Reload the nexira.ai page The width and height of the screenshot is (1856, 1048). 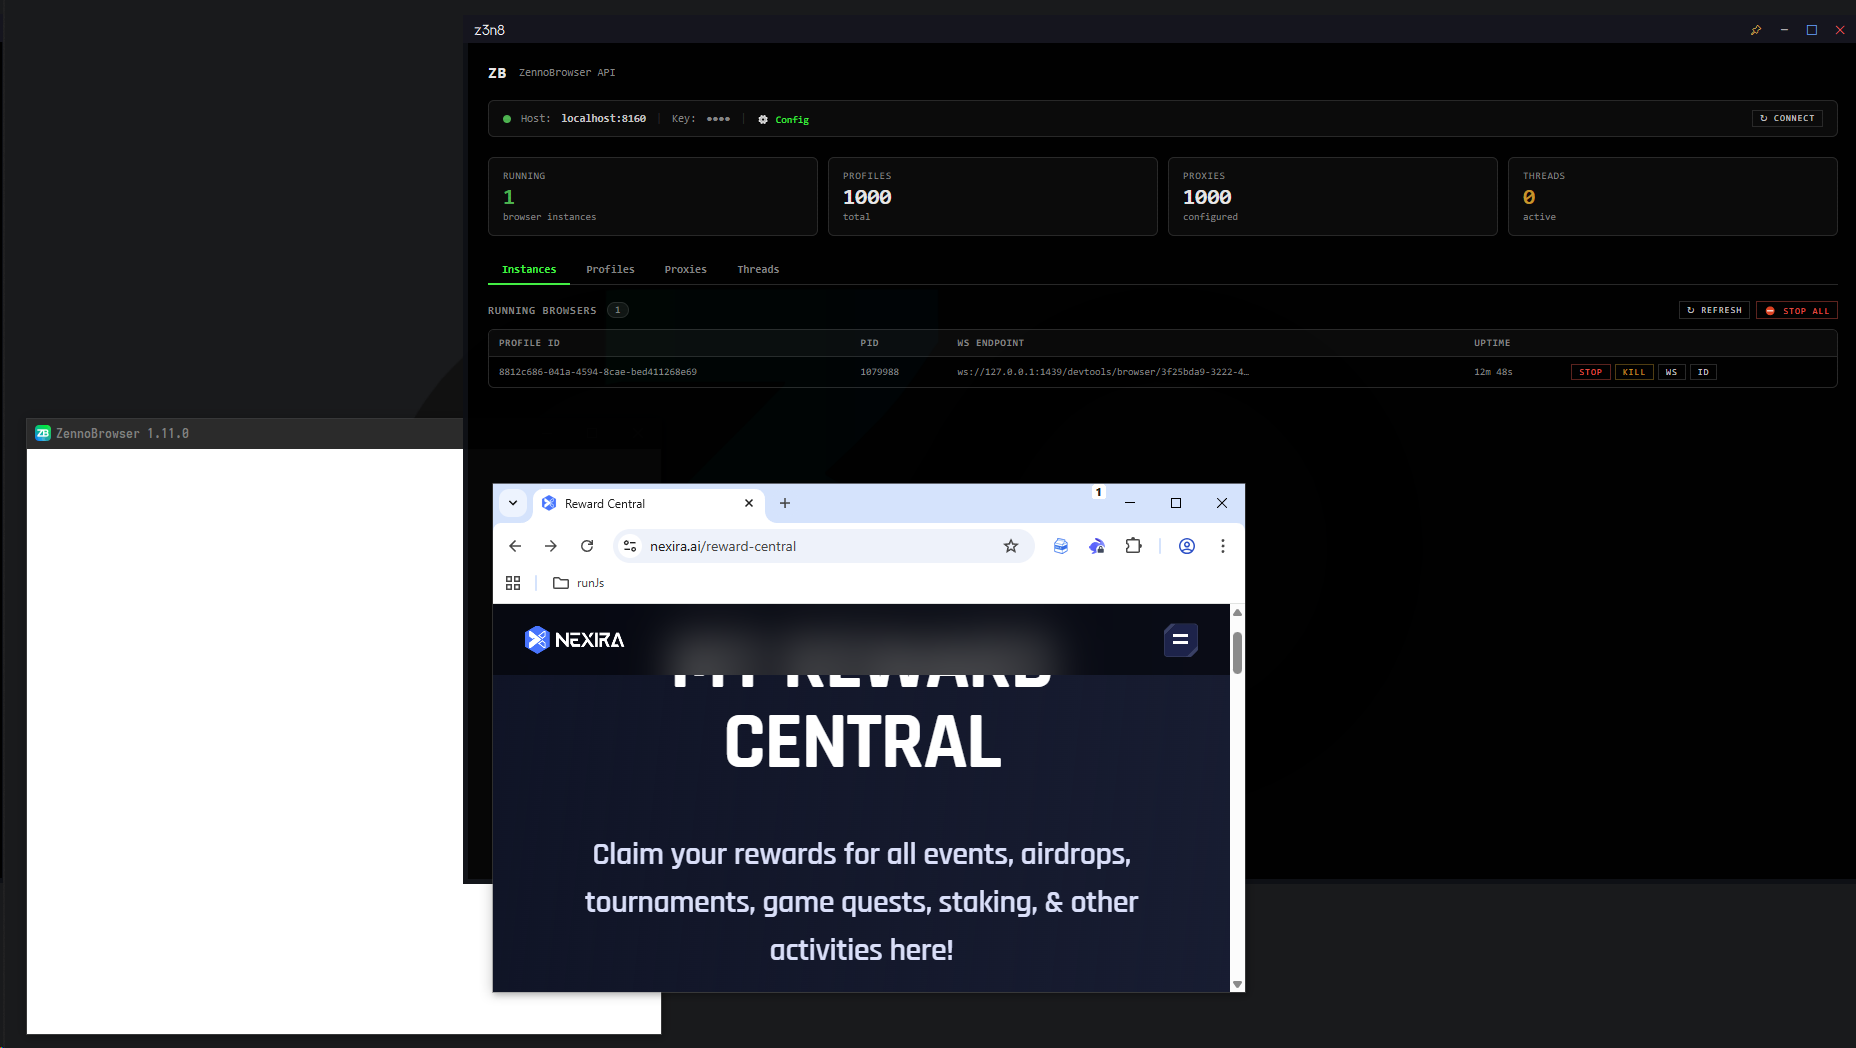click(x=587, y=546)
